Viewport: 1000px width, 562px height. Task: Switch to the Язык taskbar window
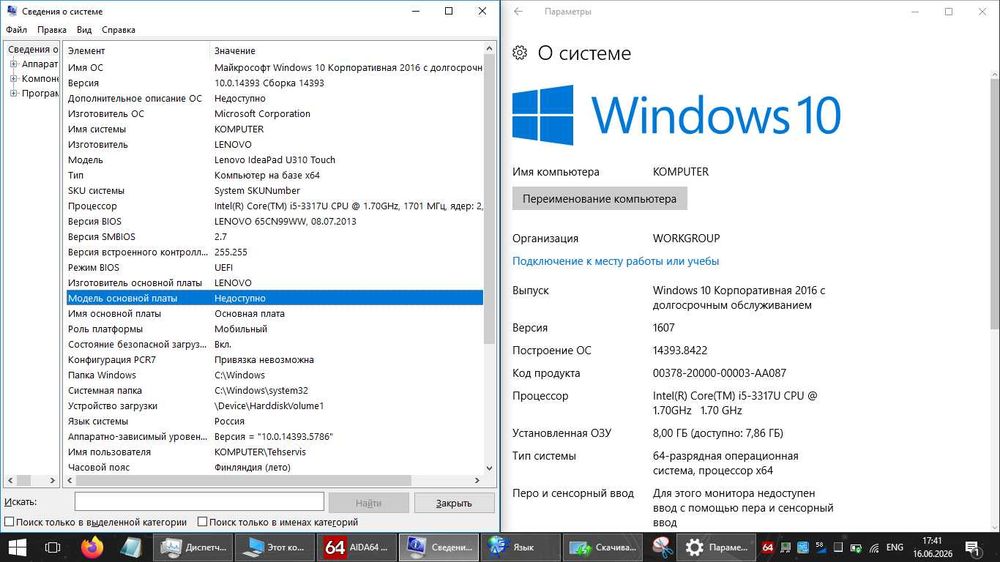pos(520,547)
